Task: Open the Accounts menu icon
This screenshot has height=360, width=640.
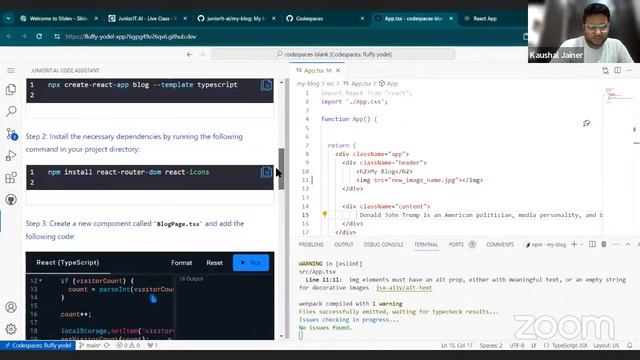Action: point(11,307)
